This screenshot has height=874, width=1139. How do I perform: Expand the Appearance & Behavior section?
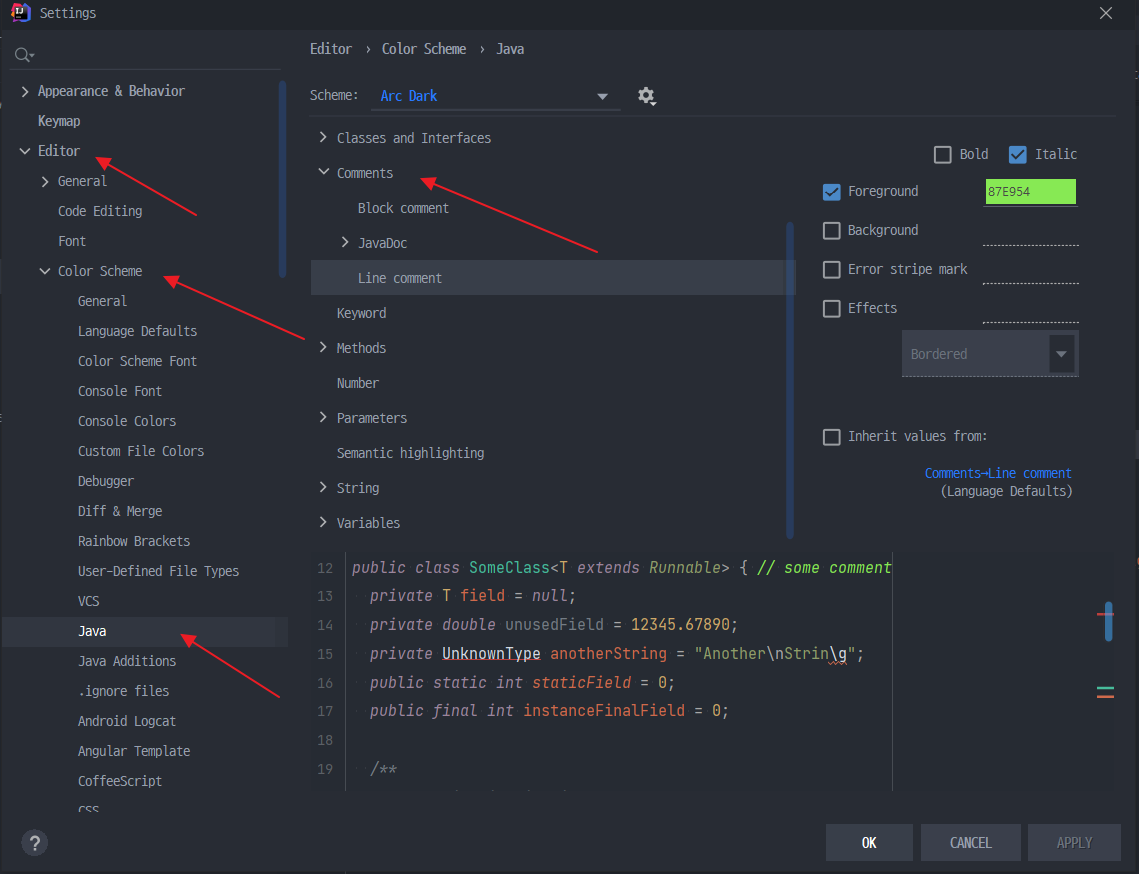[25, 91]
